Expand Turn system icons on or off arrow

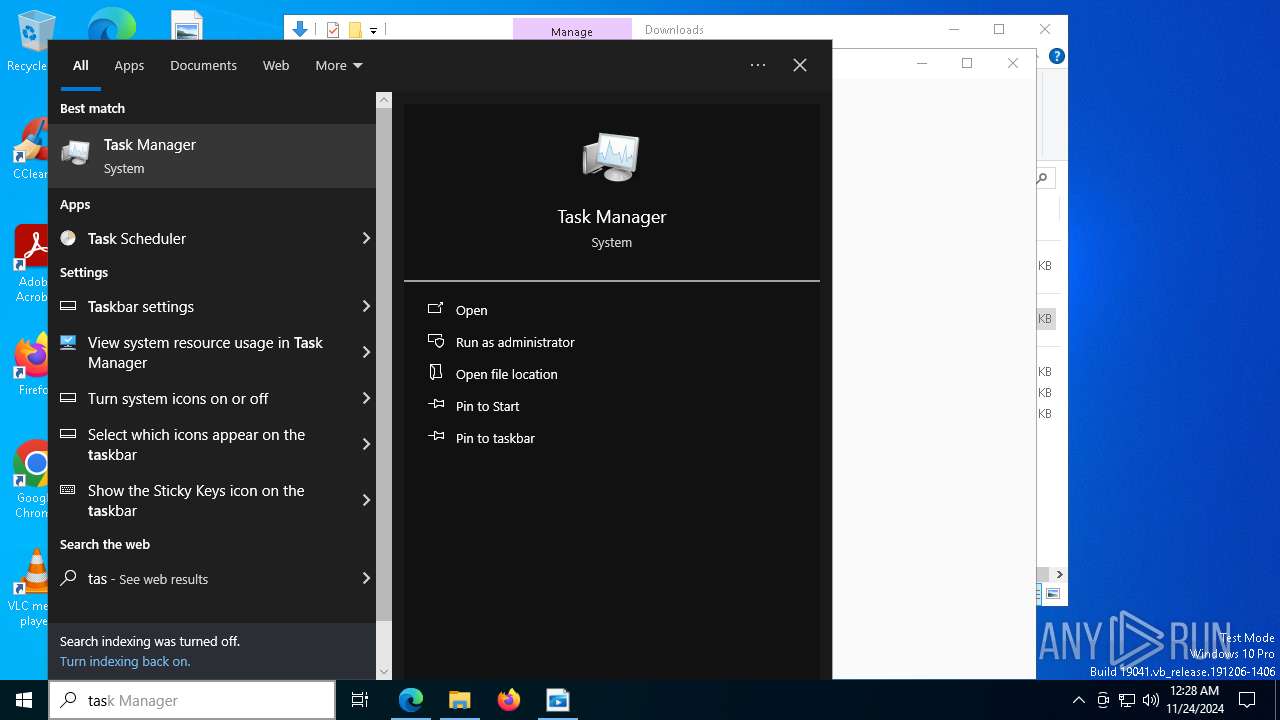point(366,398)
